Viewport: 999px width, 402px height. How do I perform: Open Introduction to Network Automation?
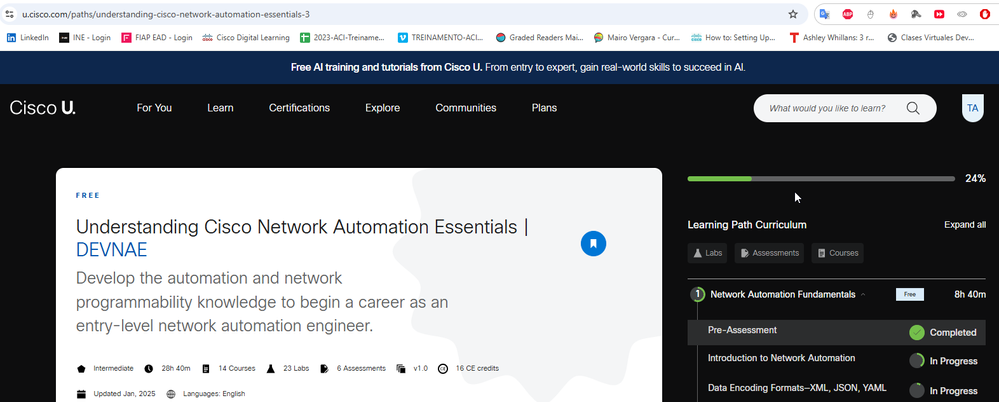781,358
